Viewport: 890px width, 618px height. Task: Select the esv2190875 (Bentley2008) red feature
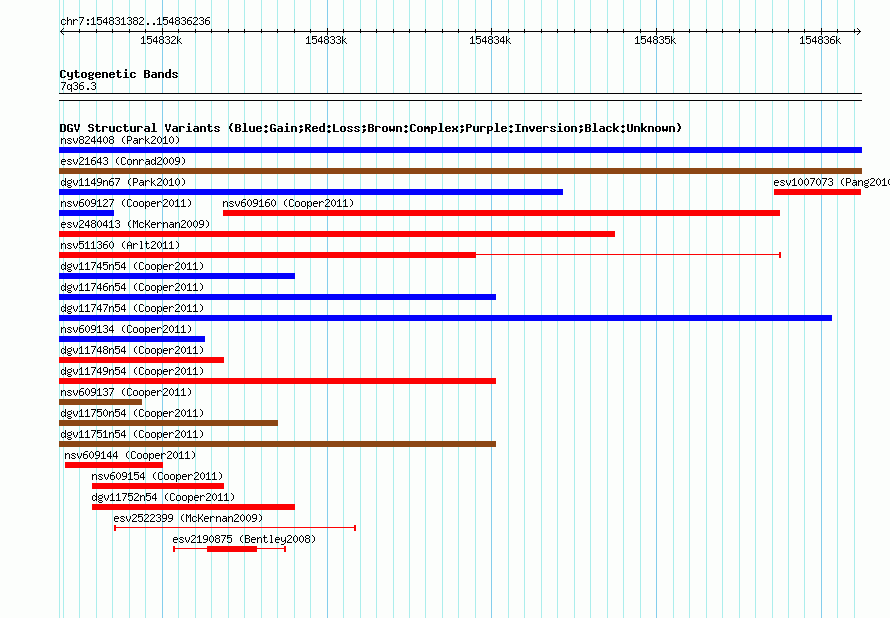[229, 549]
